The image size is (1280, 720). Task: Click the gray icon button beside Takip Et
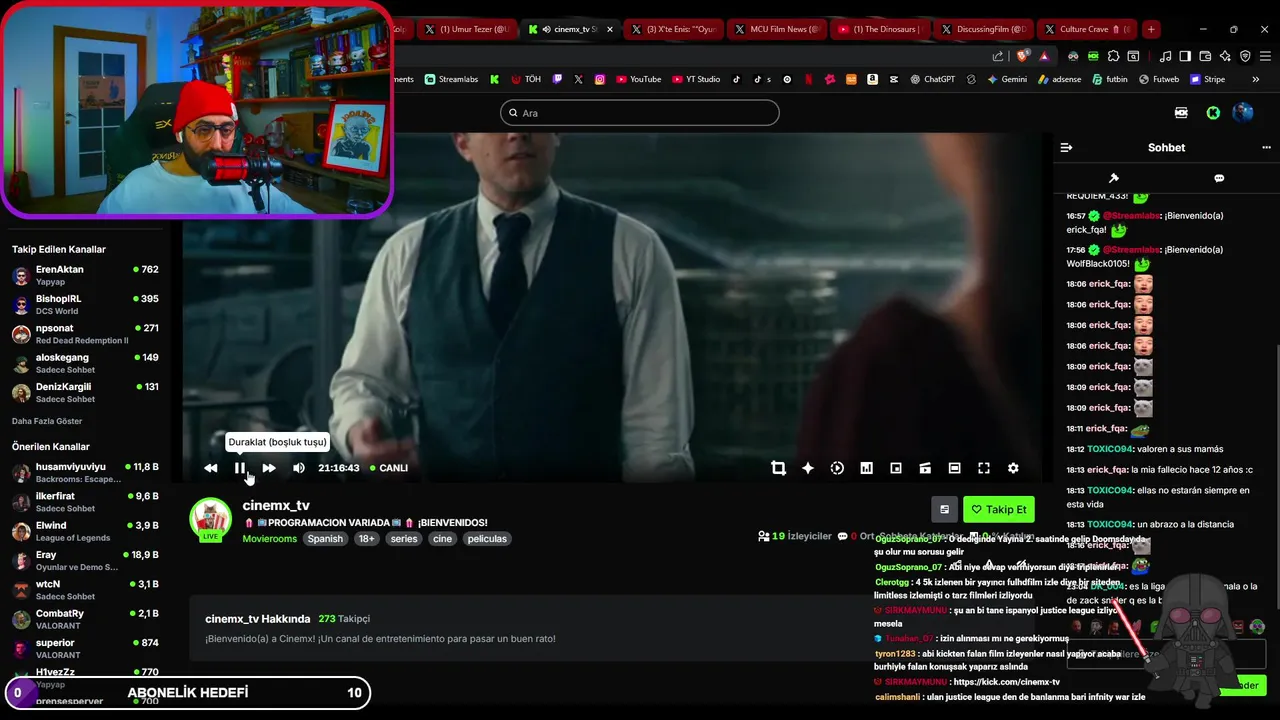944,509
